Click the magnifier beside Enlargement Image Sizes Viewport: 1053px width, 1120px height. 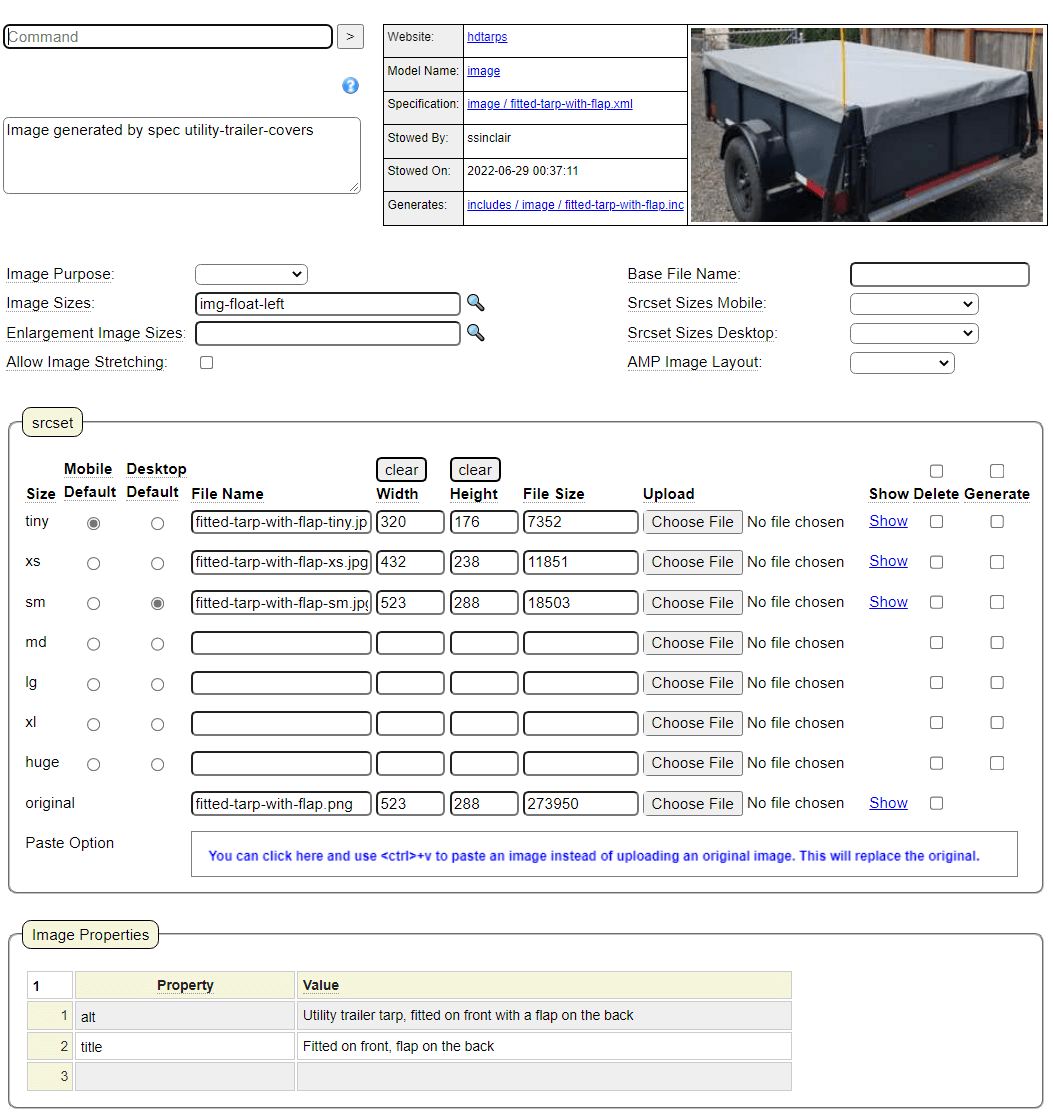[x=476, y=333]
